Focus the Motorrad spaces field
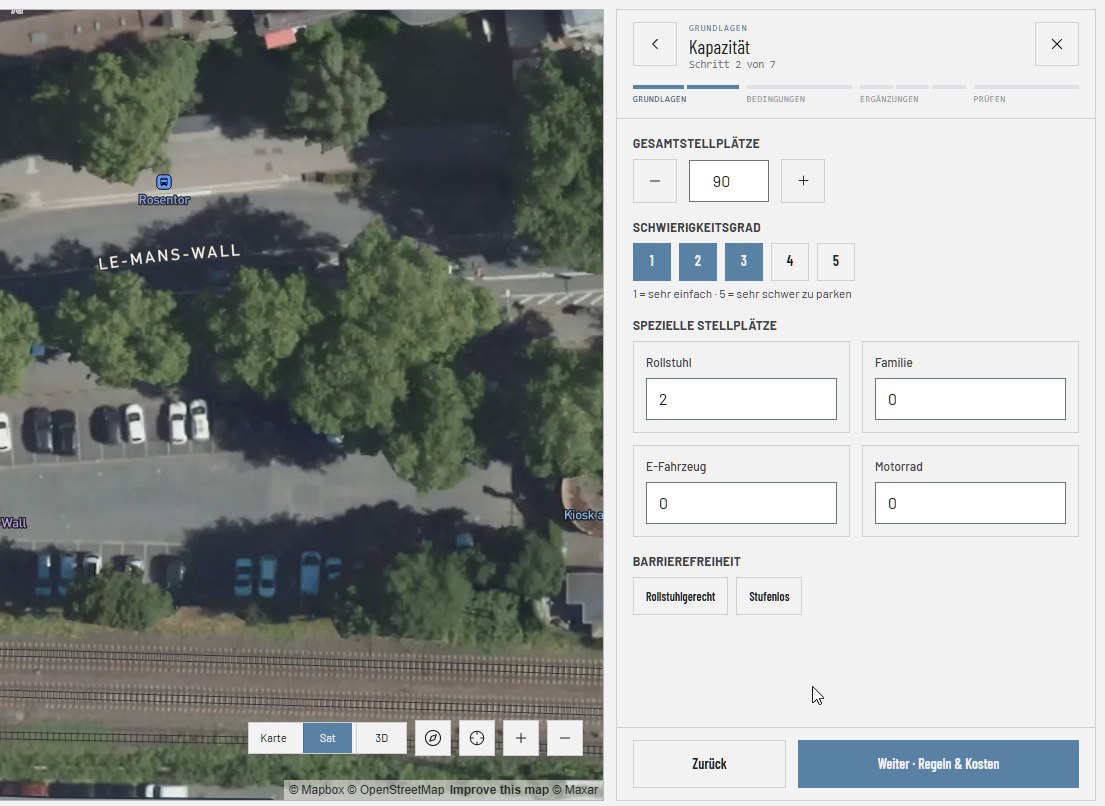1105x806 pixels. 970,503
